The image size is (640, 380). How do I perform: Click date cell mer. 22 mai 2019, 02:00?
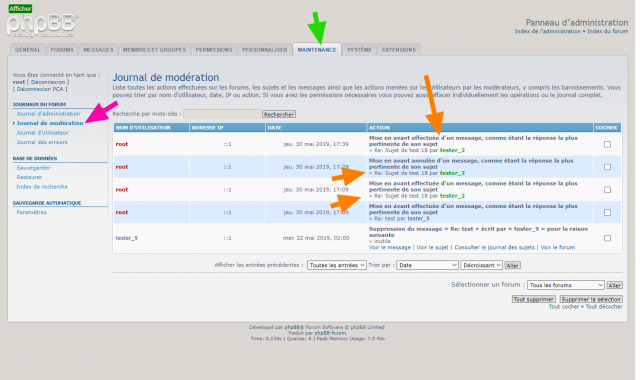tap(316, 238)
